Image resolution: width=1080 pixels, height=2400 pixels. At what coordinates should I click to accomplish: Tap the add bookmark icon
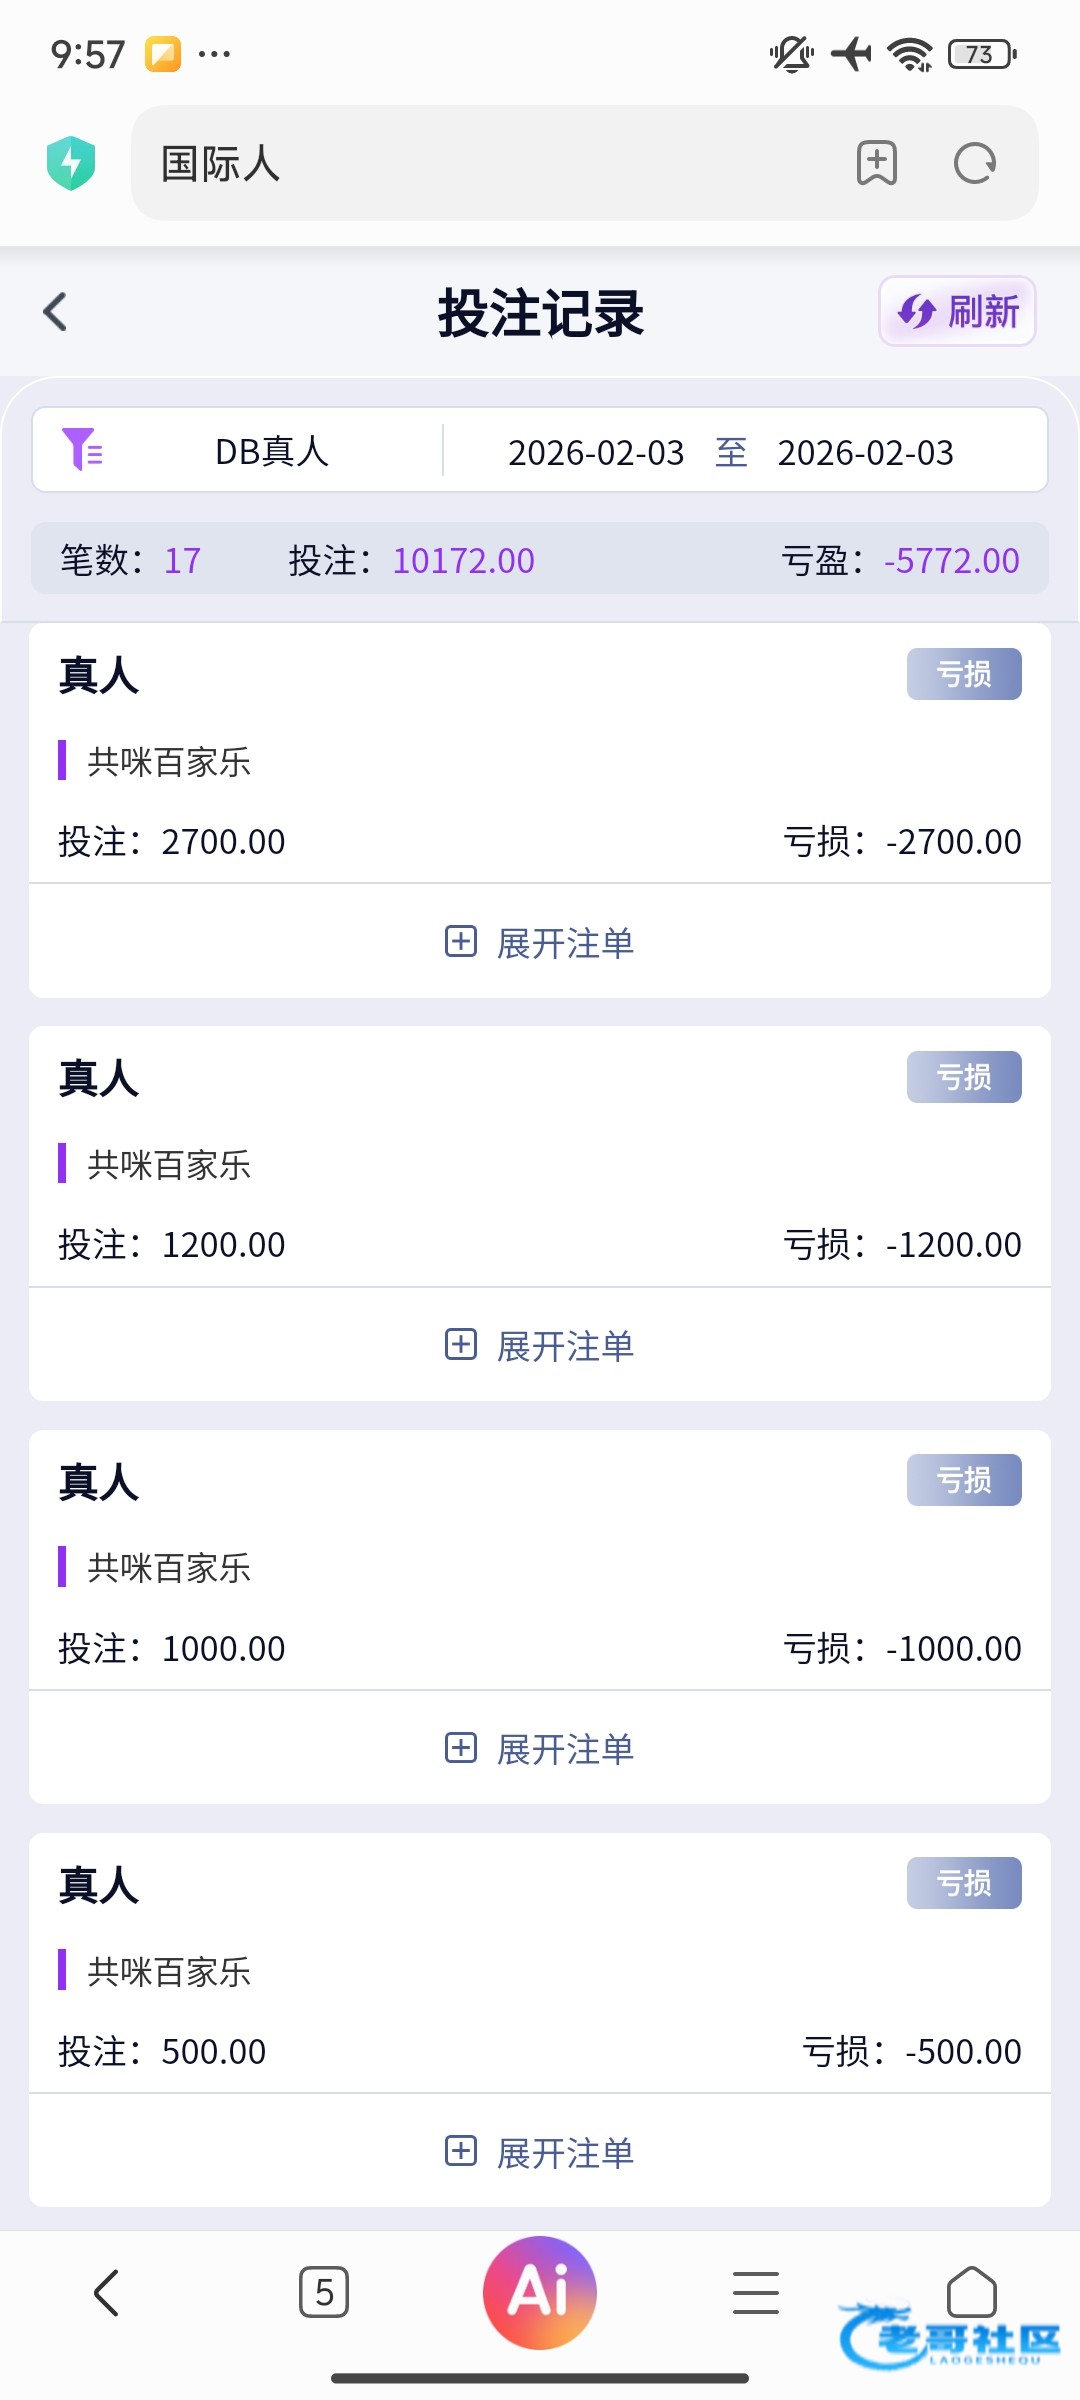[876, 163]
